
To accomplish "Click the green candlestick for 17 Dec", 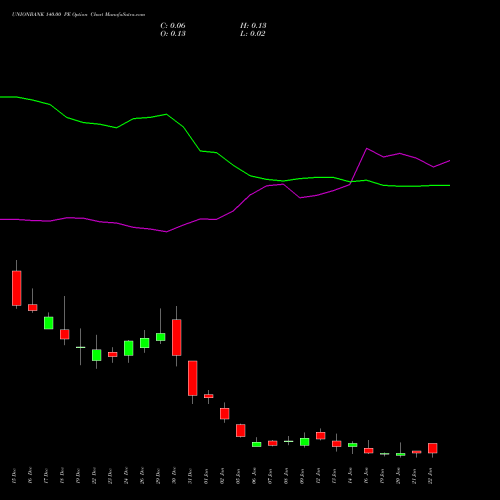I will [x=49, y=323].
